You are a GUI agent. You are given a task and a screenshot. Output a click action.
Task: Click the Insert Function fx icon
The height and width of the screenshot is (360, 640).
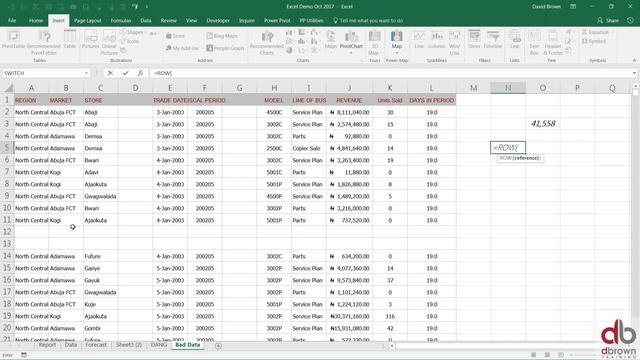click(x=140, y=73)
